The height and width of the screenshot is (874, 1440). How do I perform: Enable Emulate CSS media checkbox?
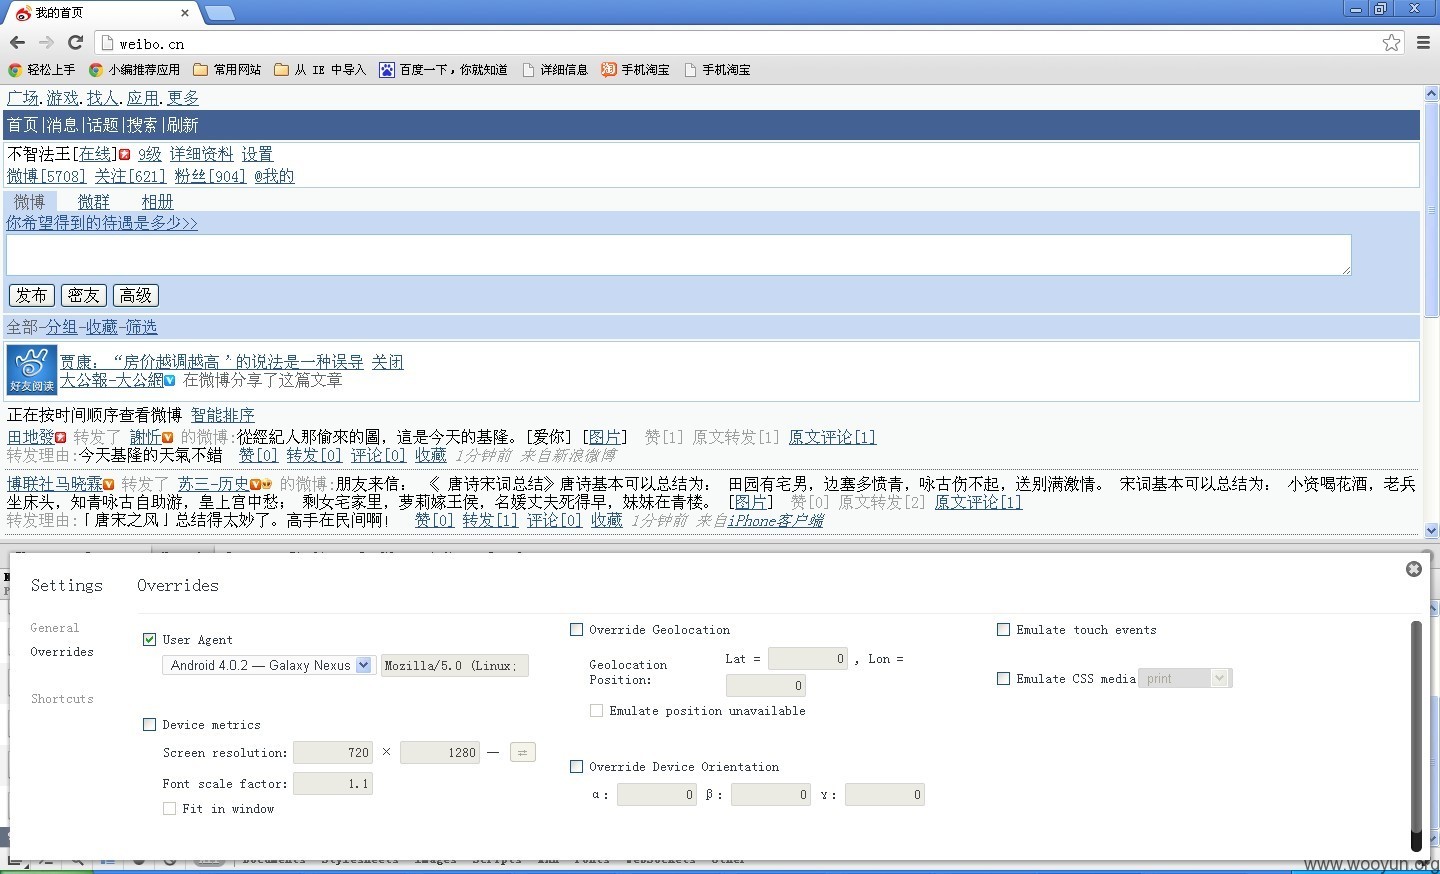click(x=1003, y=678)
